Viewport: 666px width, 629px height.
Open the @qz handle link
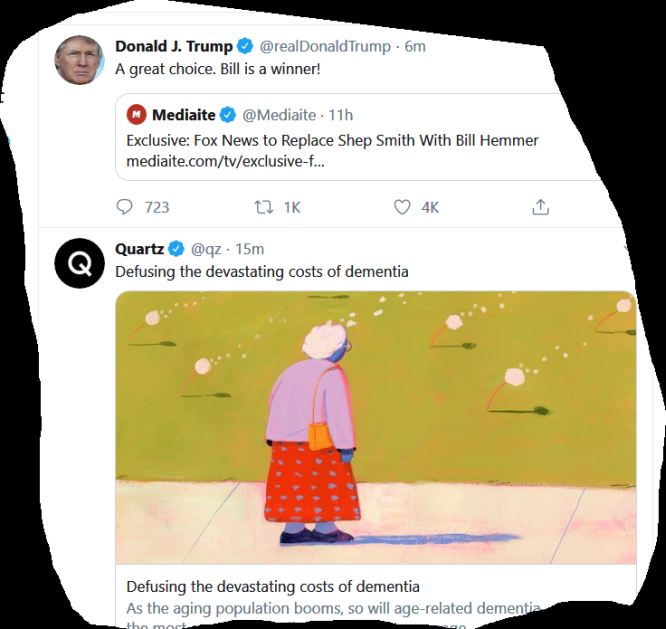(x=206, y=249)
